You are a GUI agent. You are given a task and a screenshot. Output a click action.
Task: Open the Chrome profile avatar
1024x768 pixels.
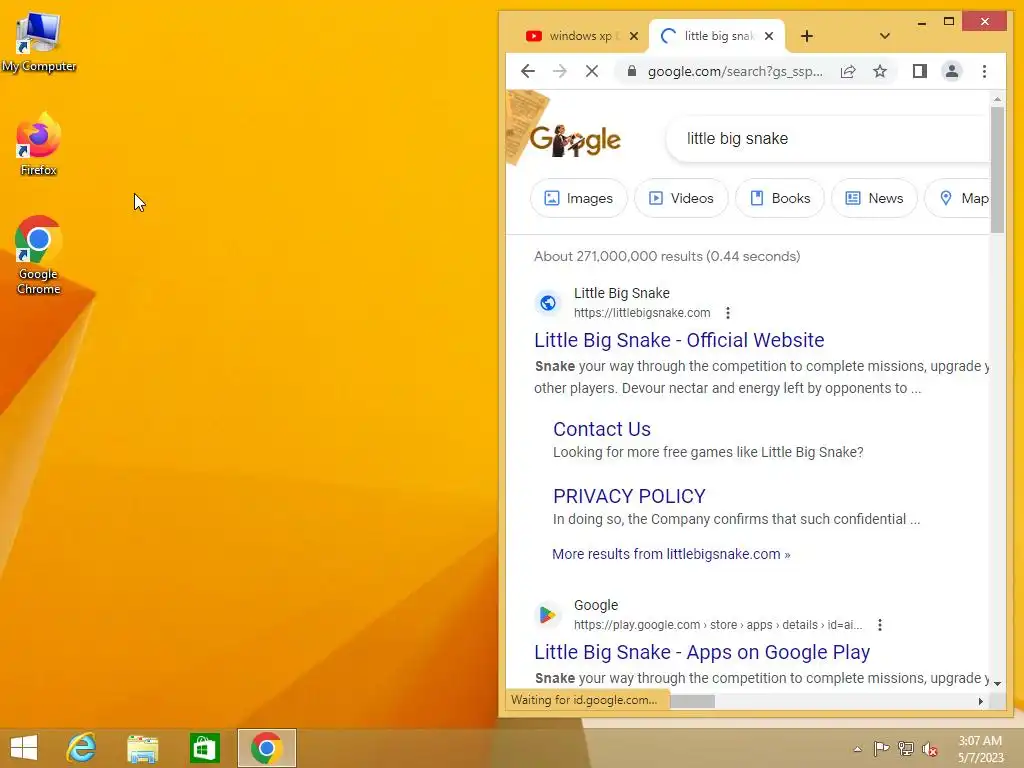tap(952, 71)
